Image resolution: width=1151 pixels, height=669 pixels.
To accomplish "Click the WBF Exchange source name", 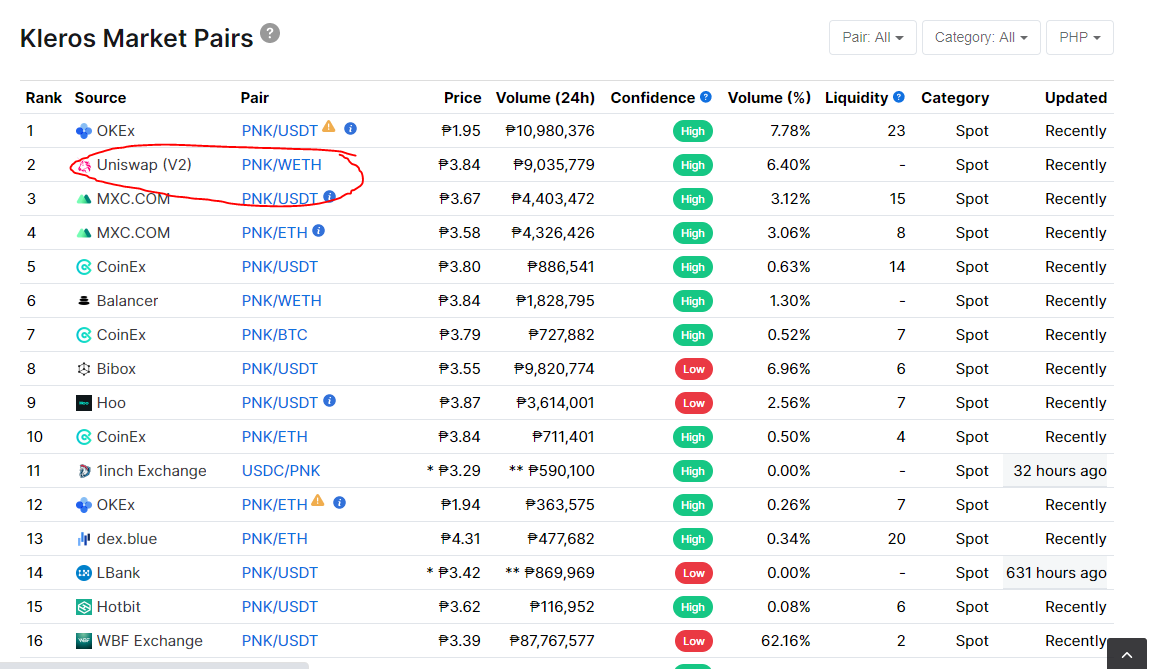I will (150, 641).
